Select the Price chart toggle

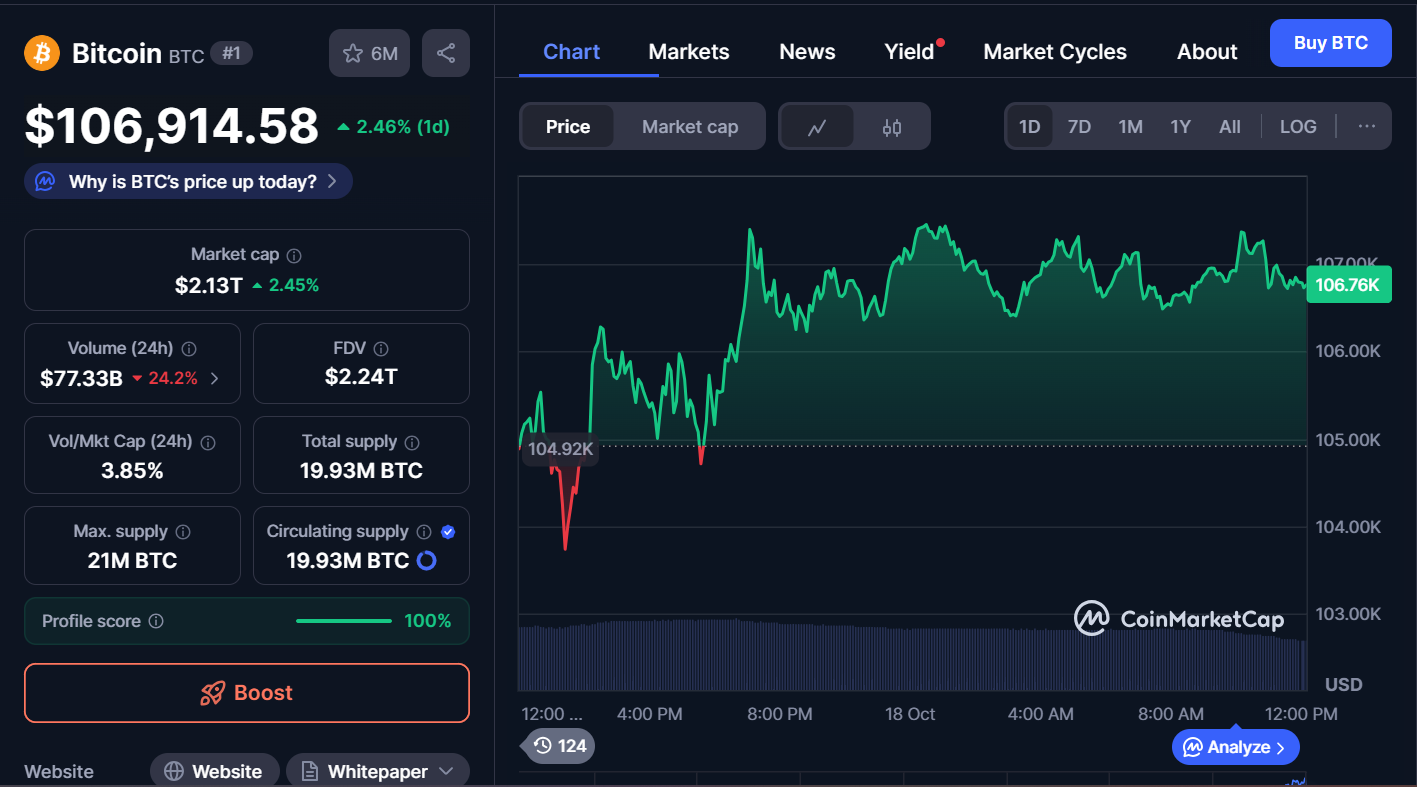[x=567, y=127]
